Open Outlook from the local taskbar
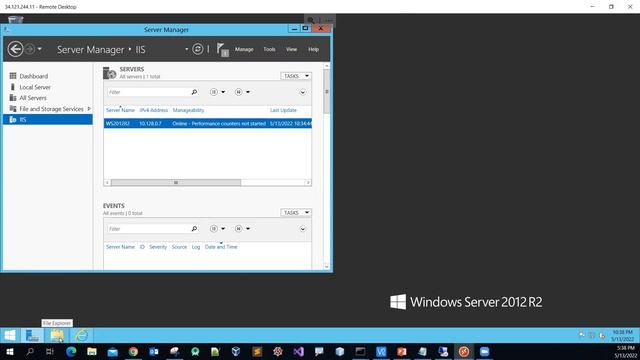This screenshot has width=640, height=360. click(154, 352)
